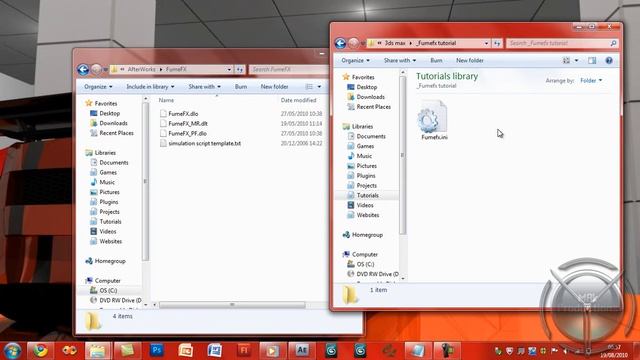640x360 pixels.
Task: Click the Search _Fumefx tutorial field
Action: click(562, 43)
